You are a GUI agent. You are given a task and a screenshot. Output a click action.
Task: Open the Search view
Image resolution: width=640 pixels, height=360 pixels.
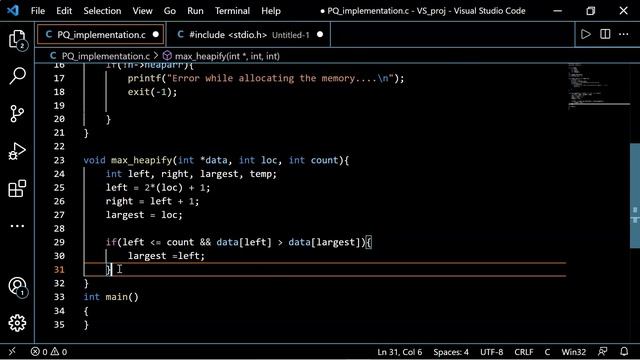(17, 76)
